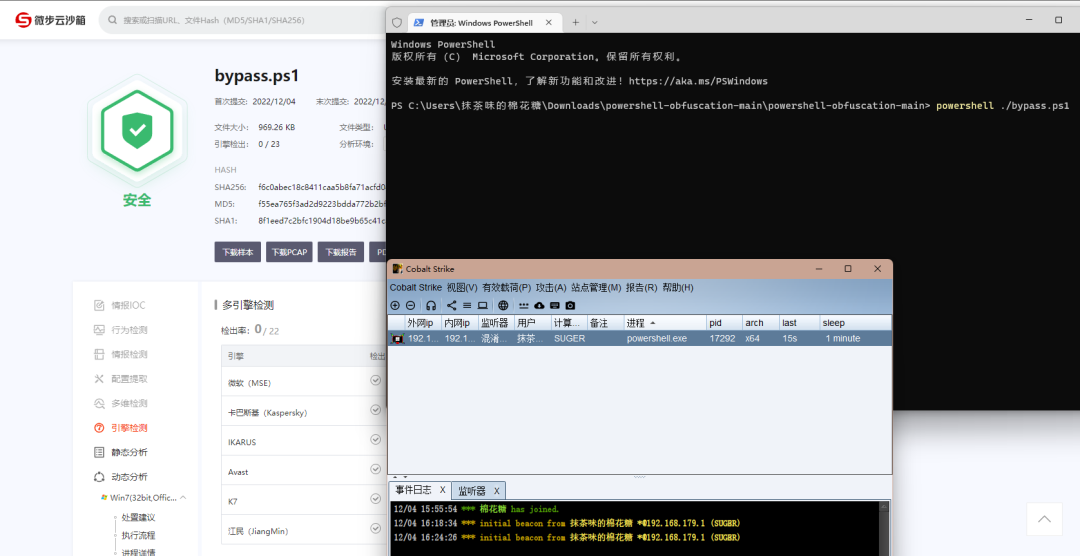This screenshot has width=1080, height=556.
Task: Click the check icon in Kaspersky row
Action: pyautogui.click(x=375, y=409)
